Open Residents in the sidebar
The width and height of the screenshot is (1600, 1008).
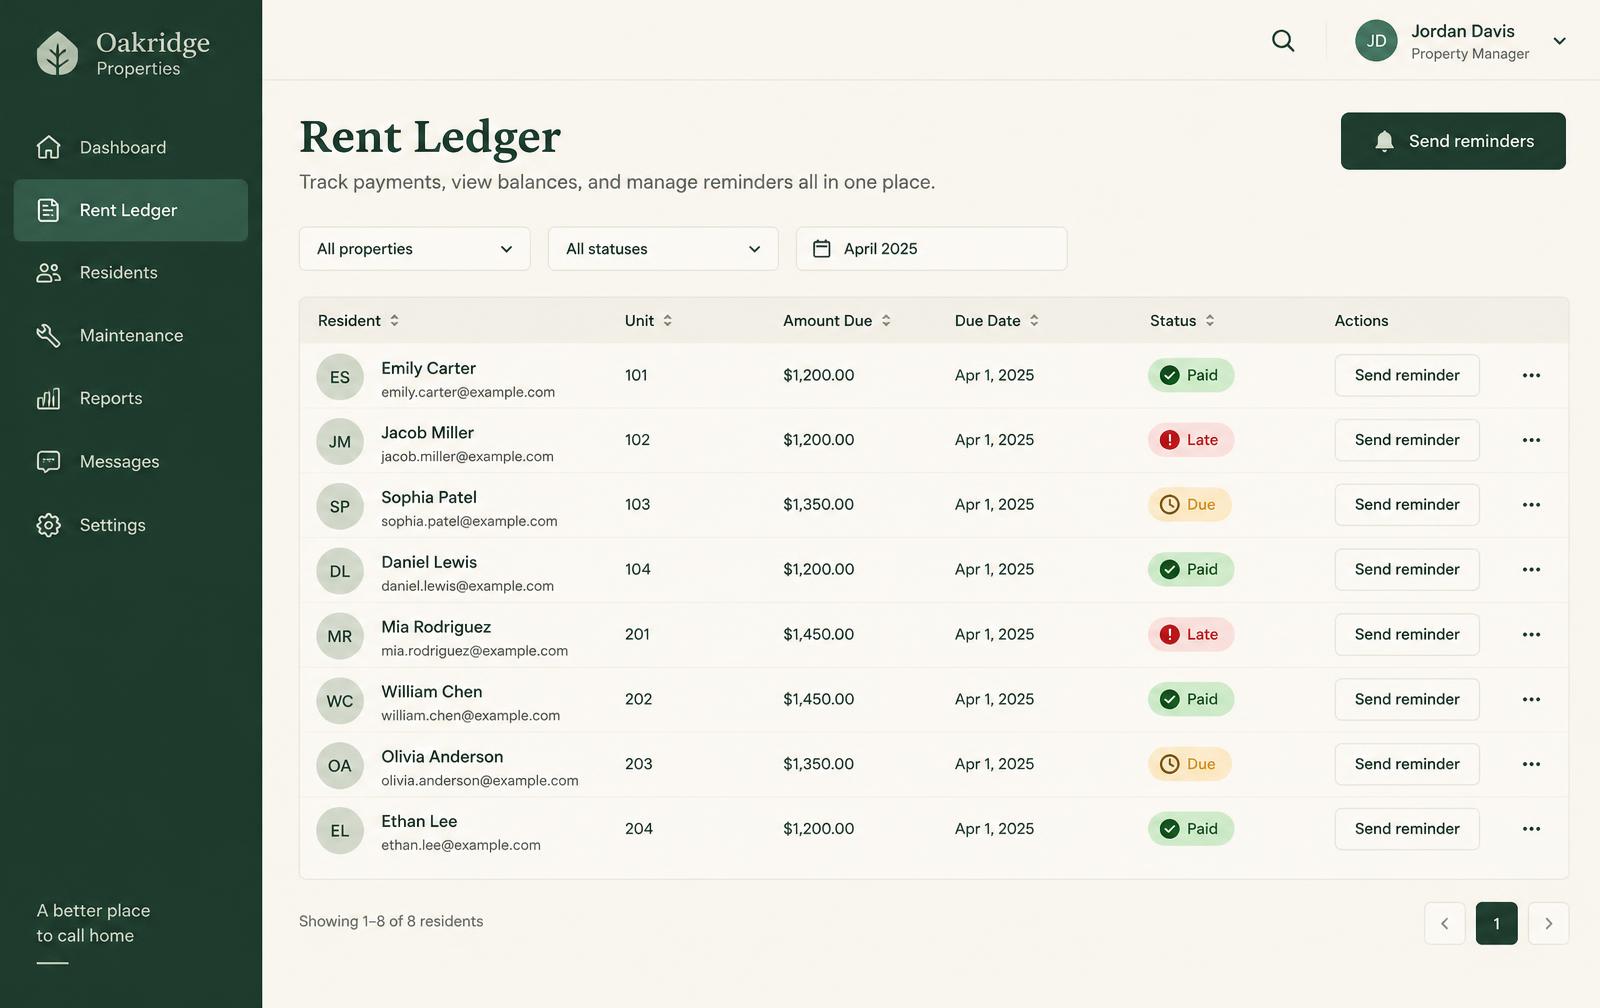131,273
